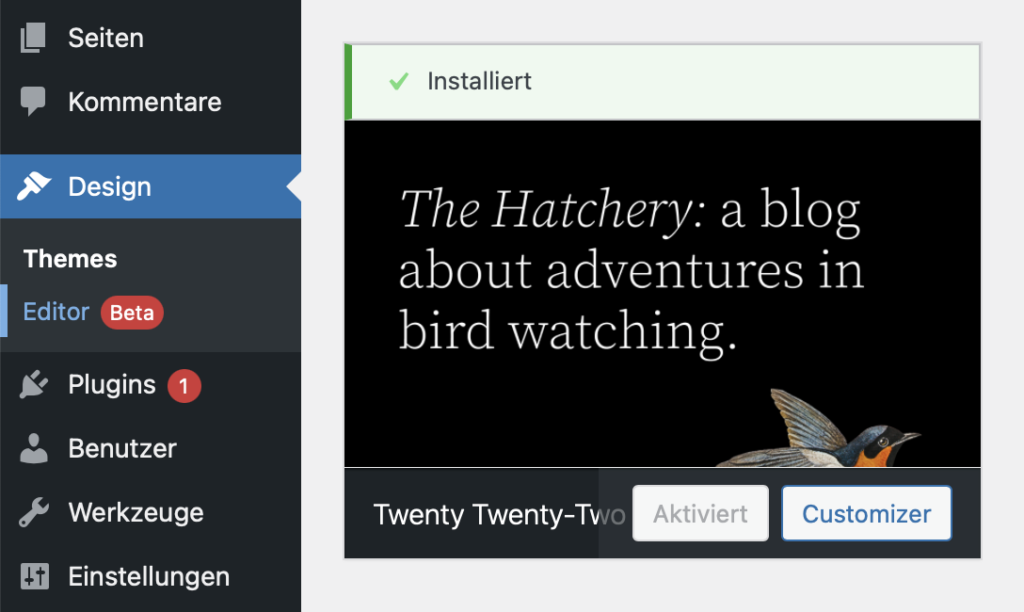
Task: Click the disabled Aktiviert button
Action: coord(700,514)
